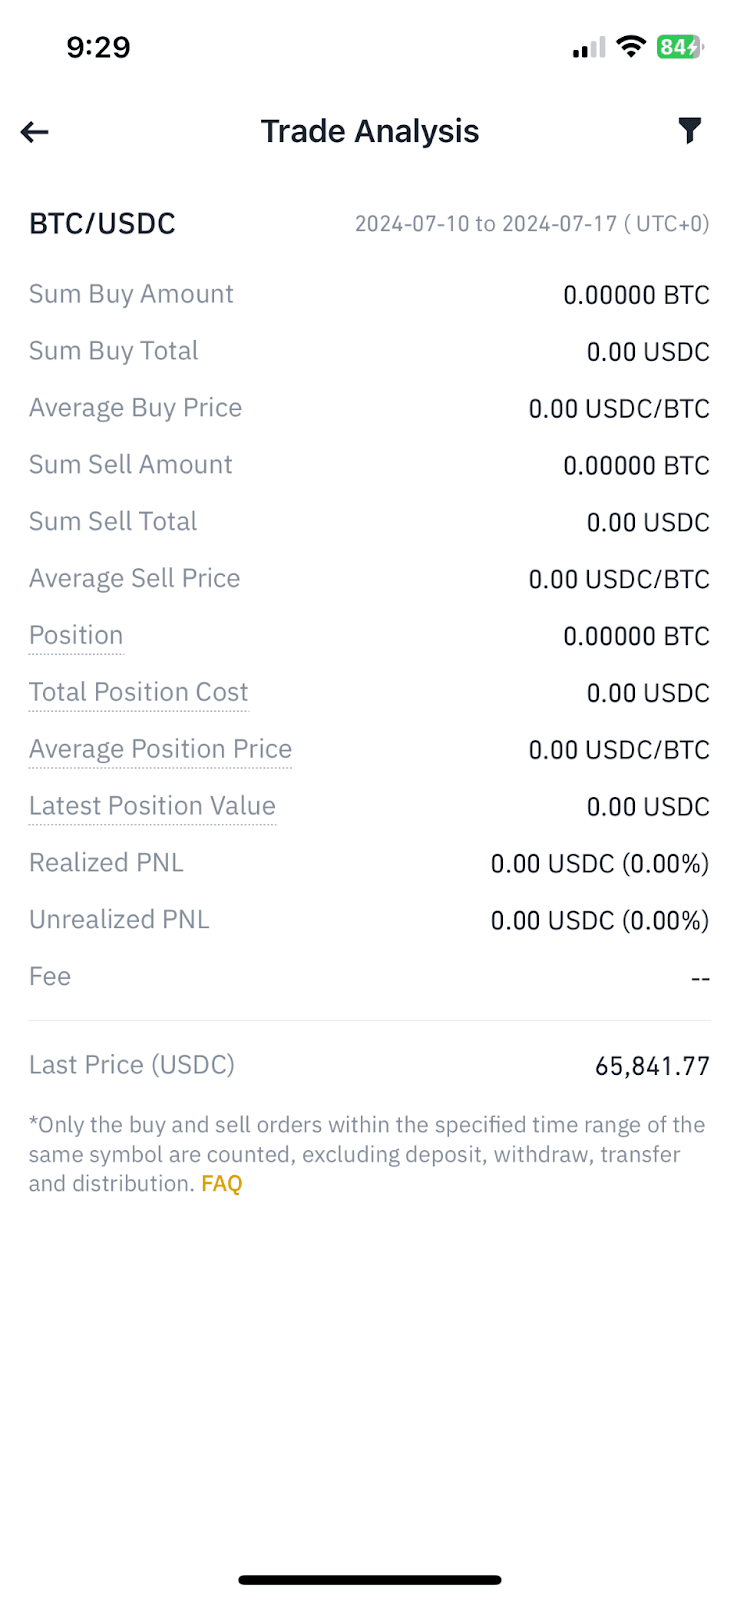Tap the 9:29 clock in status bar

pyautogui.click(x=98, y=47)
